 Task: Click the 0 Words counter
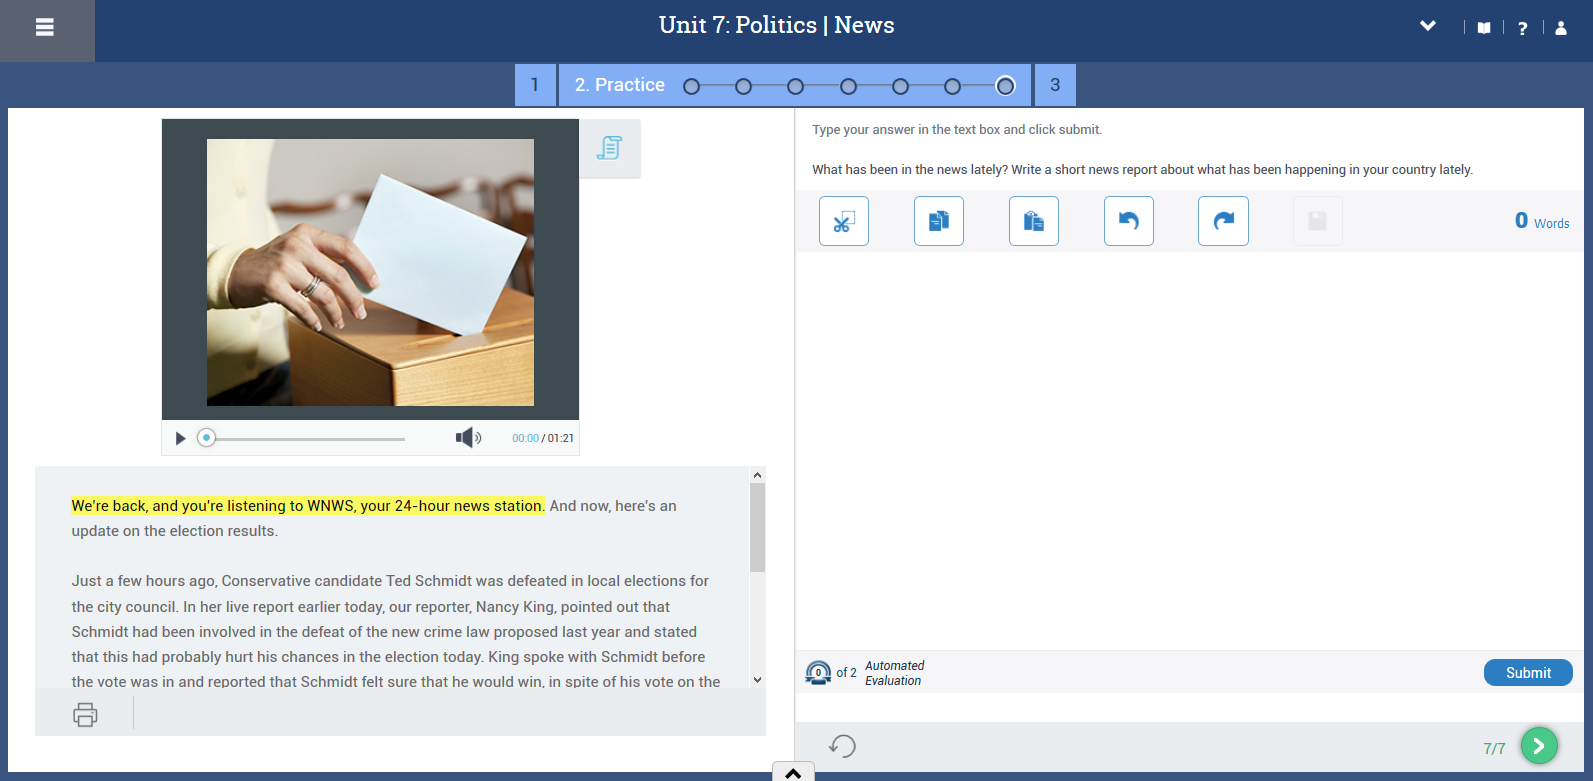click(1542, 221)
